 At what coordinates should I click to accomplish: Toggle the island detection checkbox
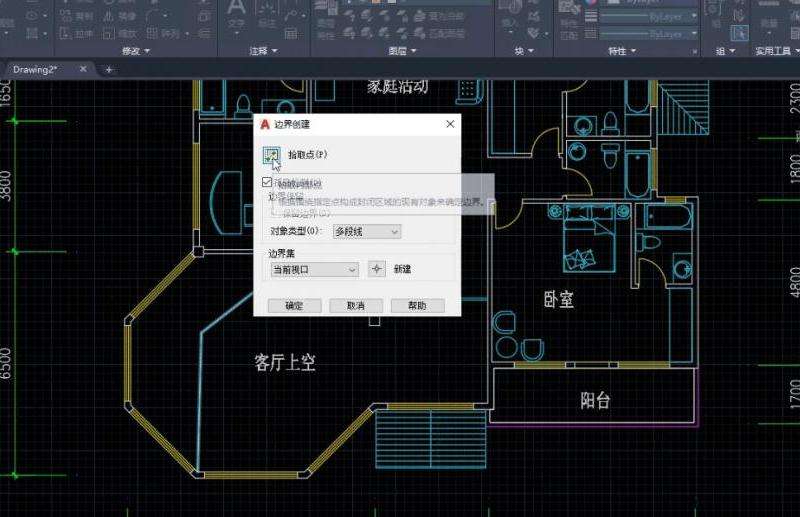point(267,182)
